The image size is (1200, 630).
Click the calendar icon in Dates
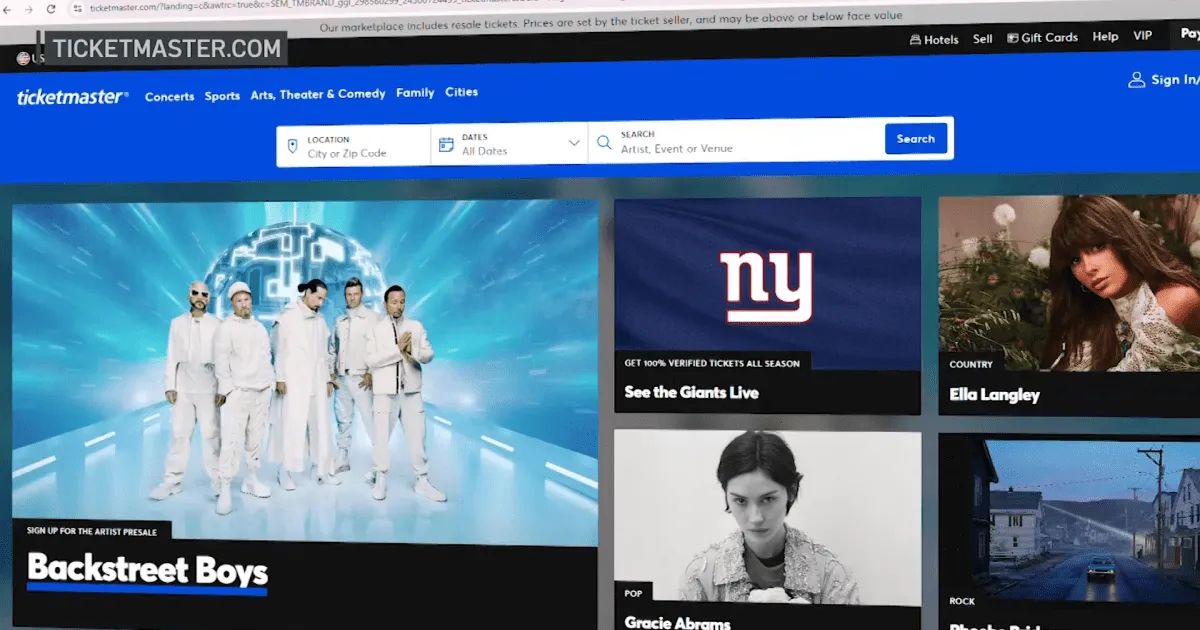click(446, 144)
